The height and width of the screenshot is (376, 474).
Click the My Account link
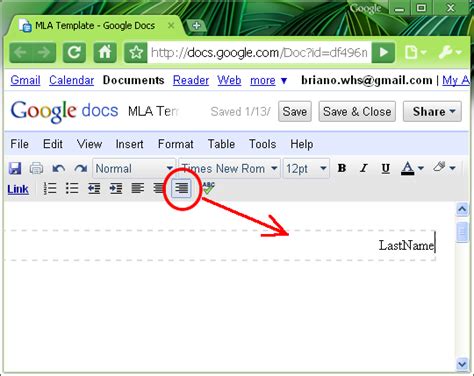point(456,80)
